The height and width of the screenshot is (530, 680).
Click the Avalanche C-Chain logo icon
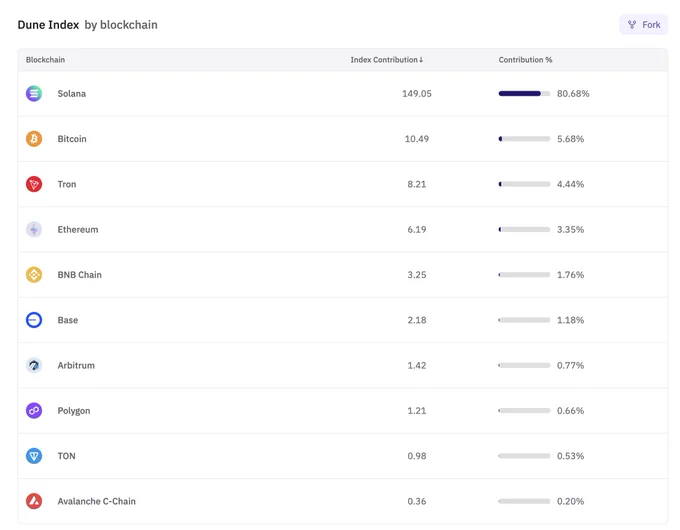click(34, 501)
